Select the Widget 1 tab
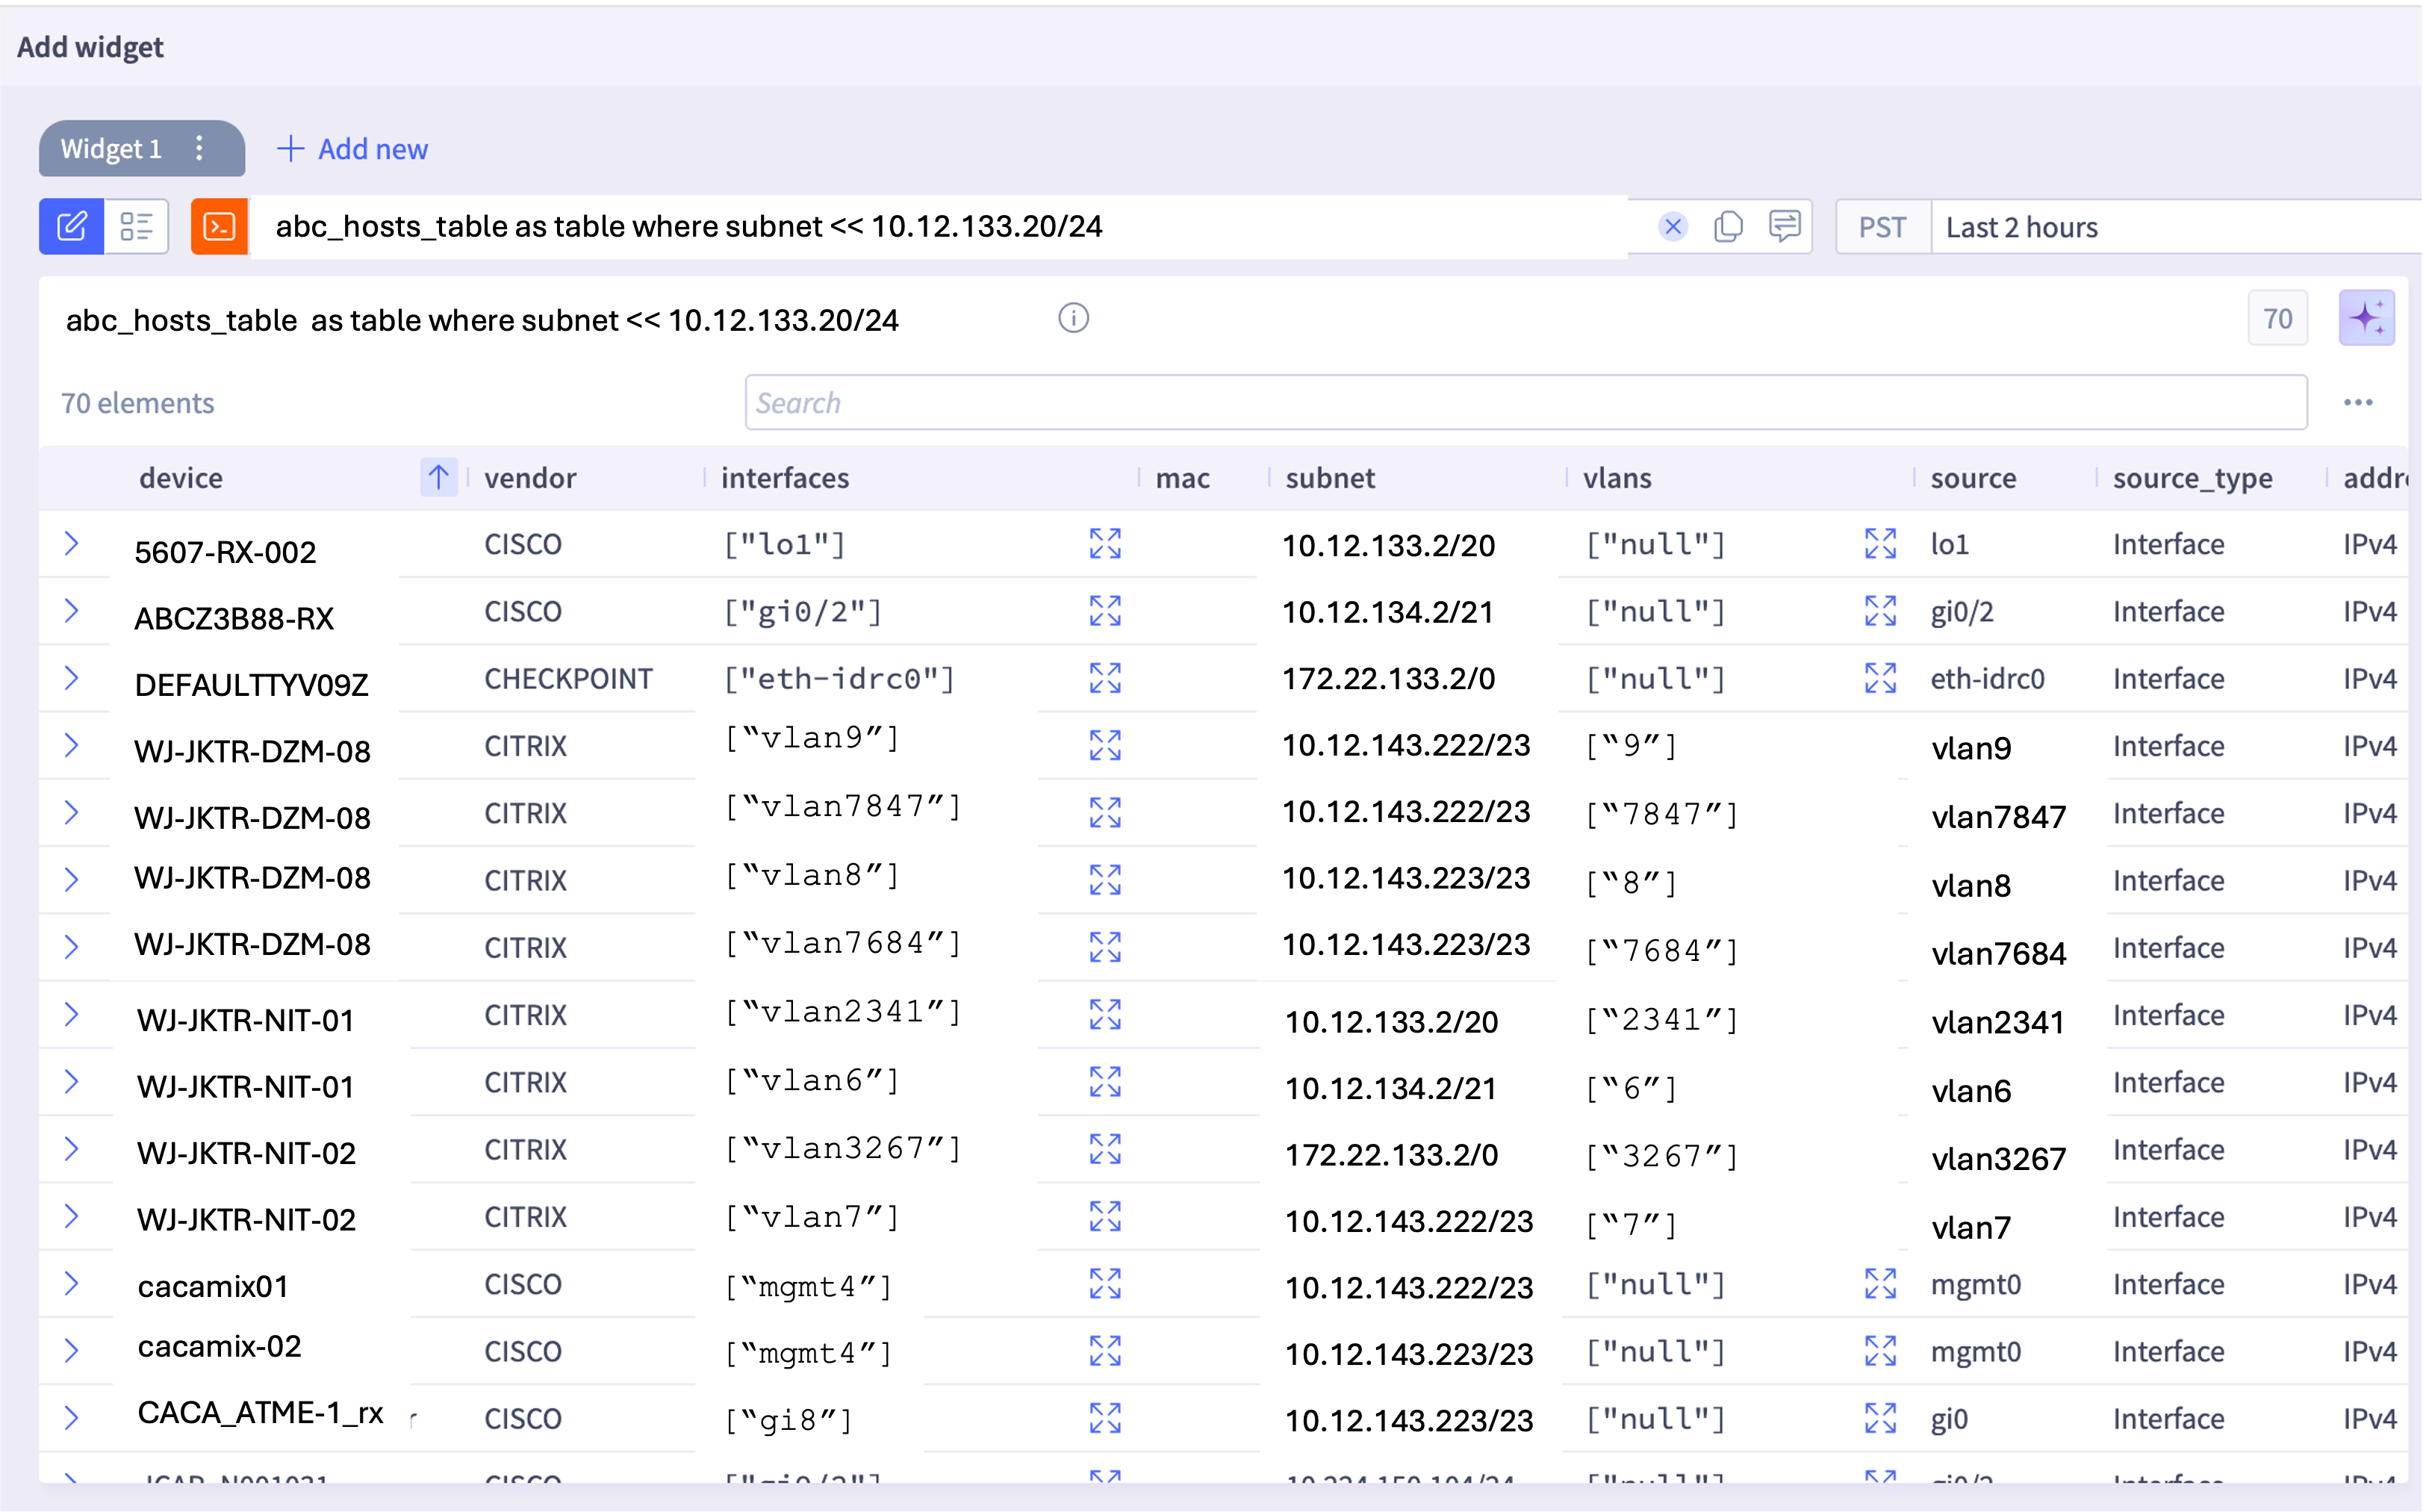 point(110,148)
